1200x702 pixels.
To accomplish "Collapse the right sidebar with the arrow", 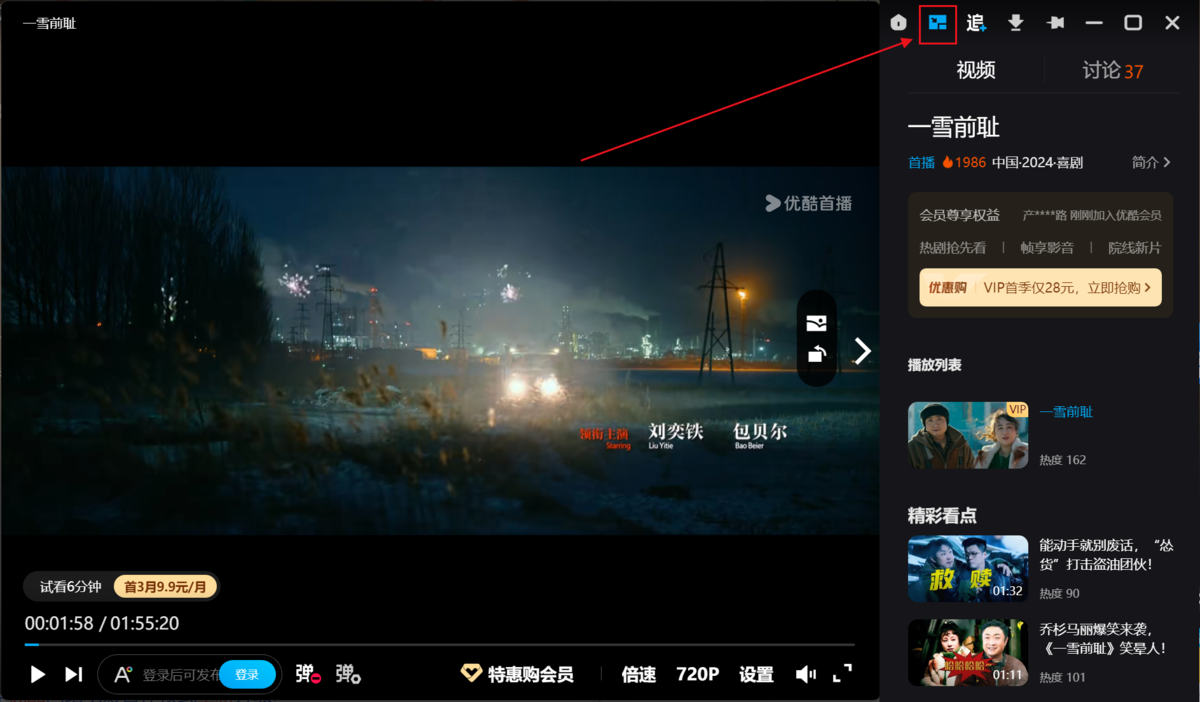I will 862,351.
